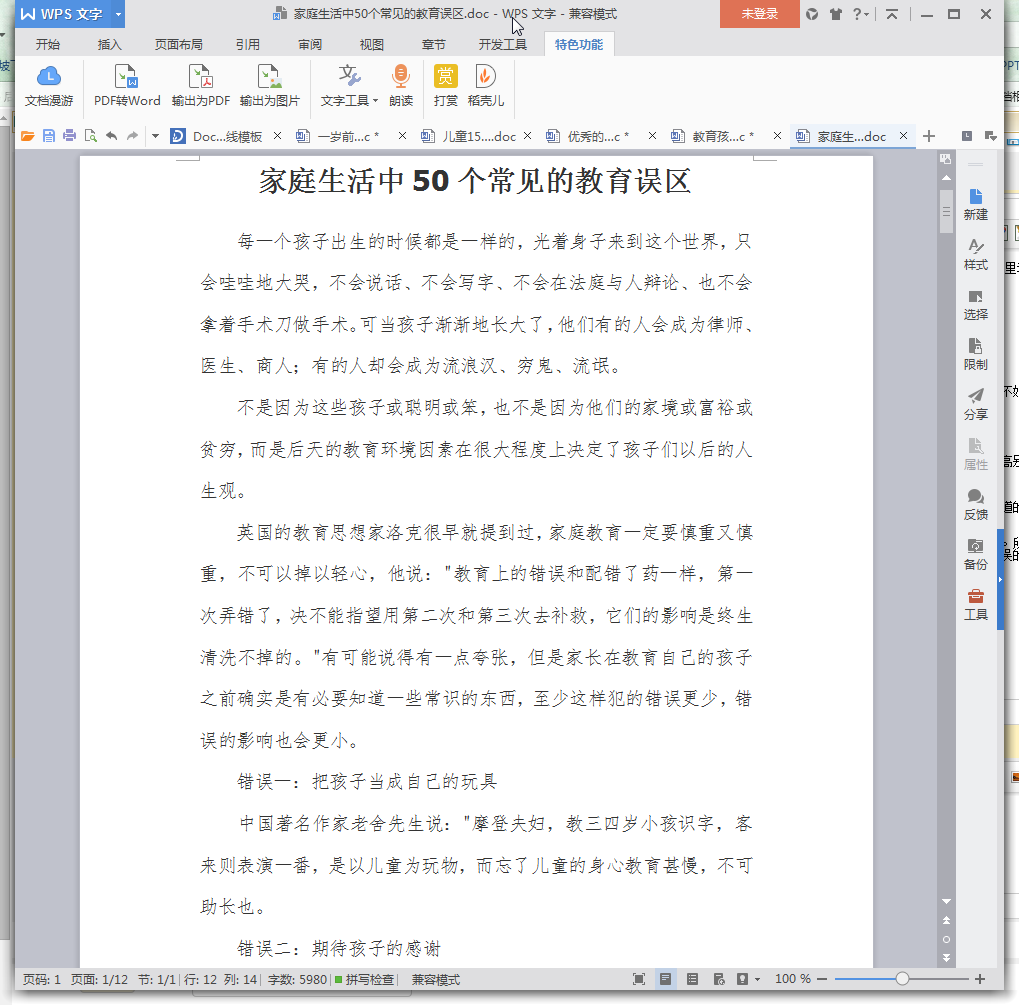Open the 文字工具 dropdown
Image resolution: width=1019 pixels, height=1005 pixels.
(349, 86)
